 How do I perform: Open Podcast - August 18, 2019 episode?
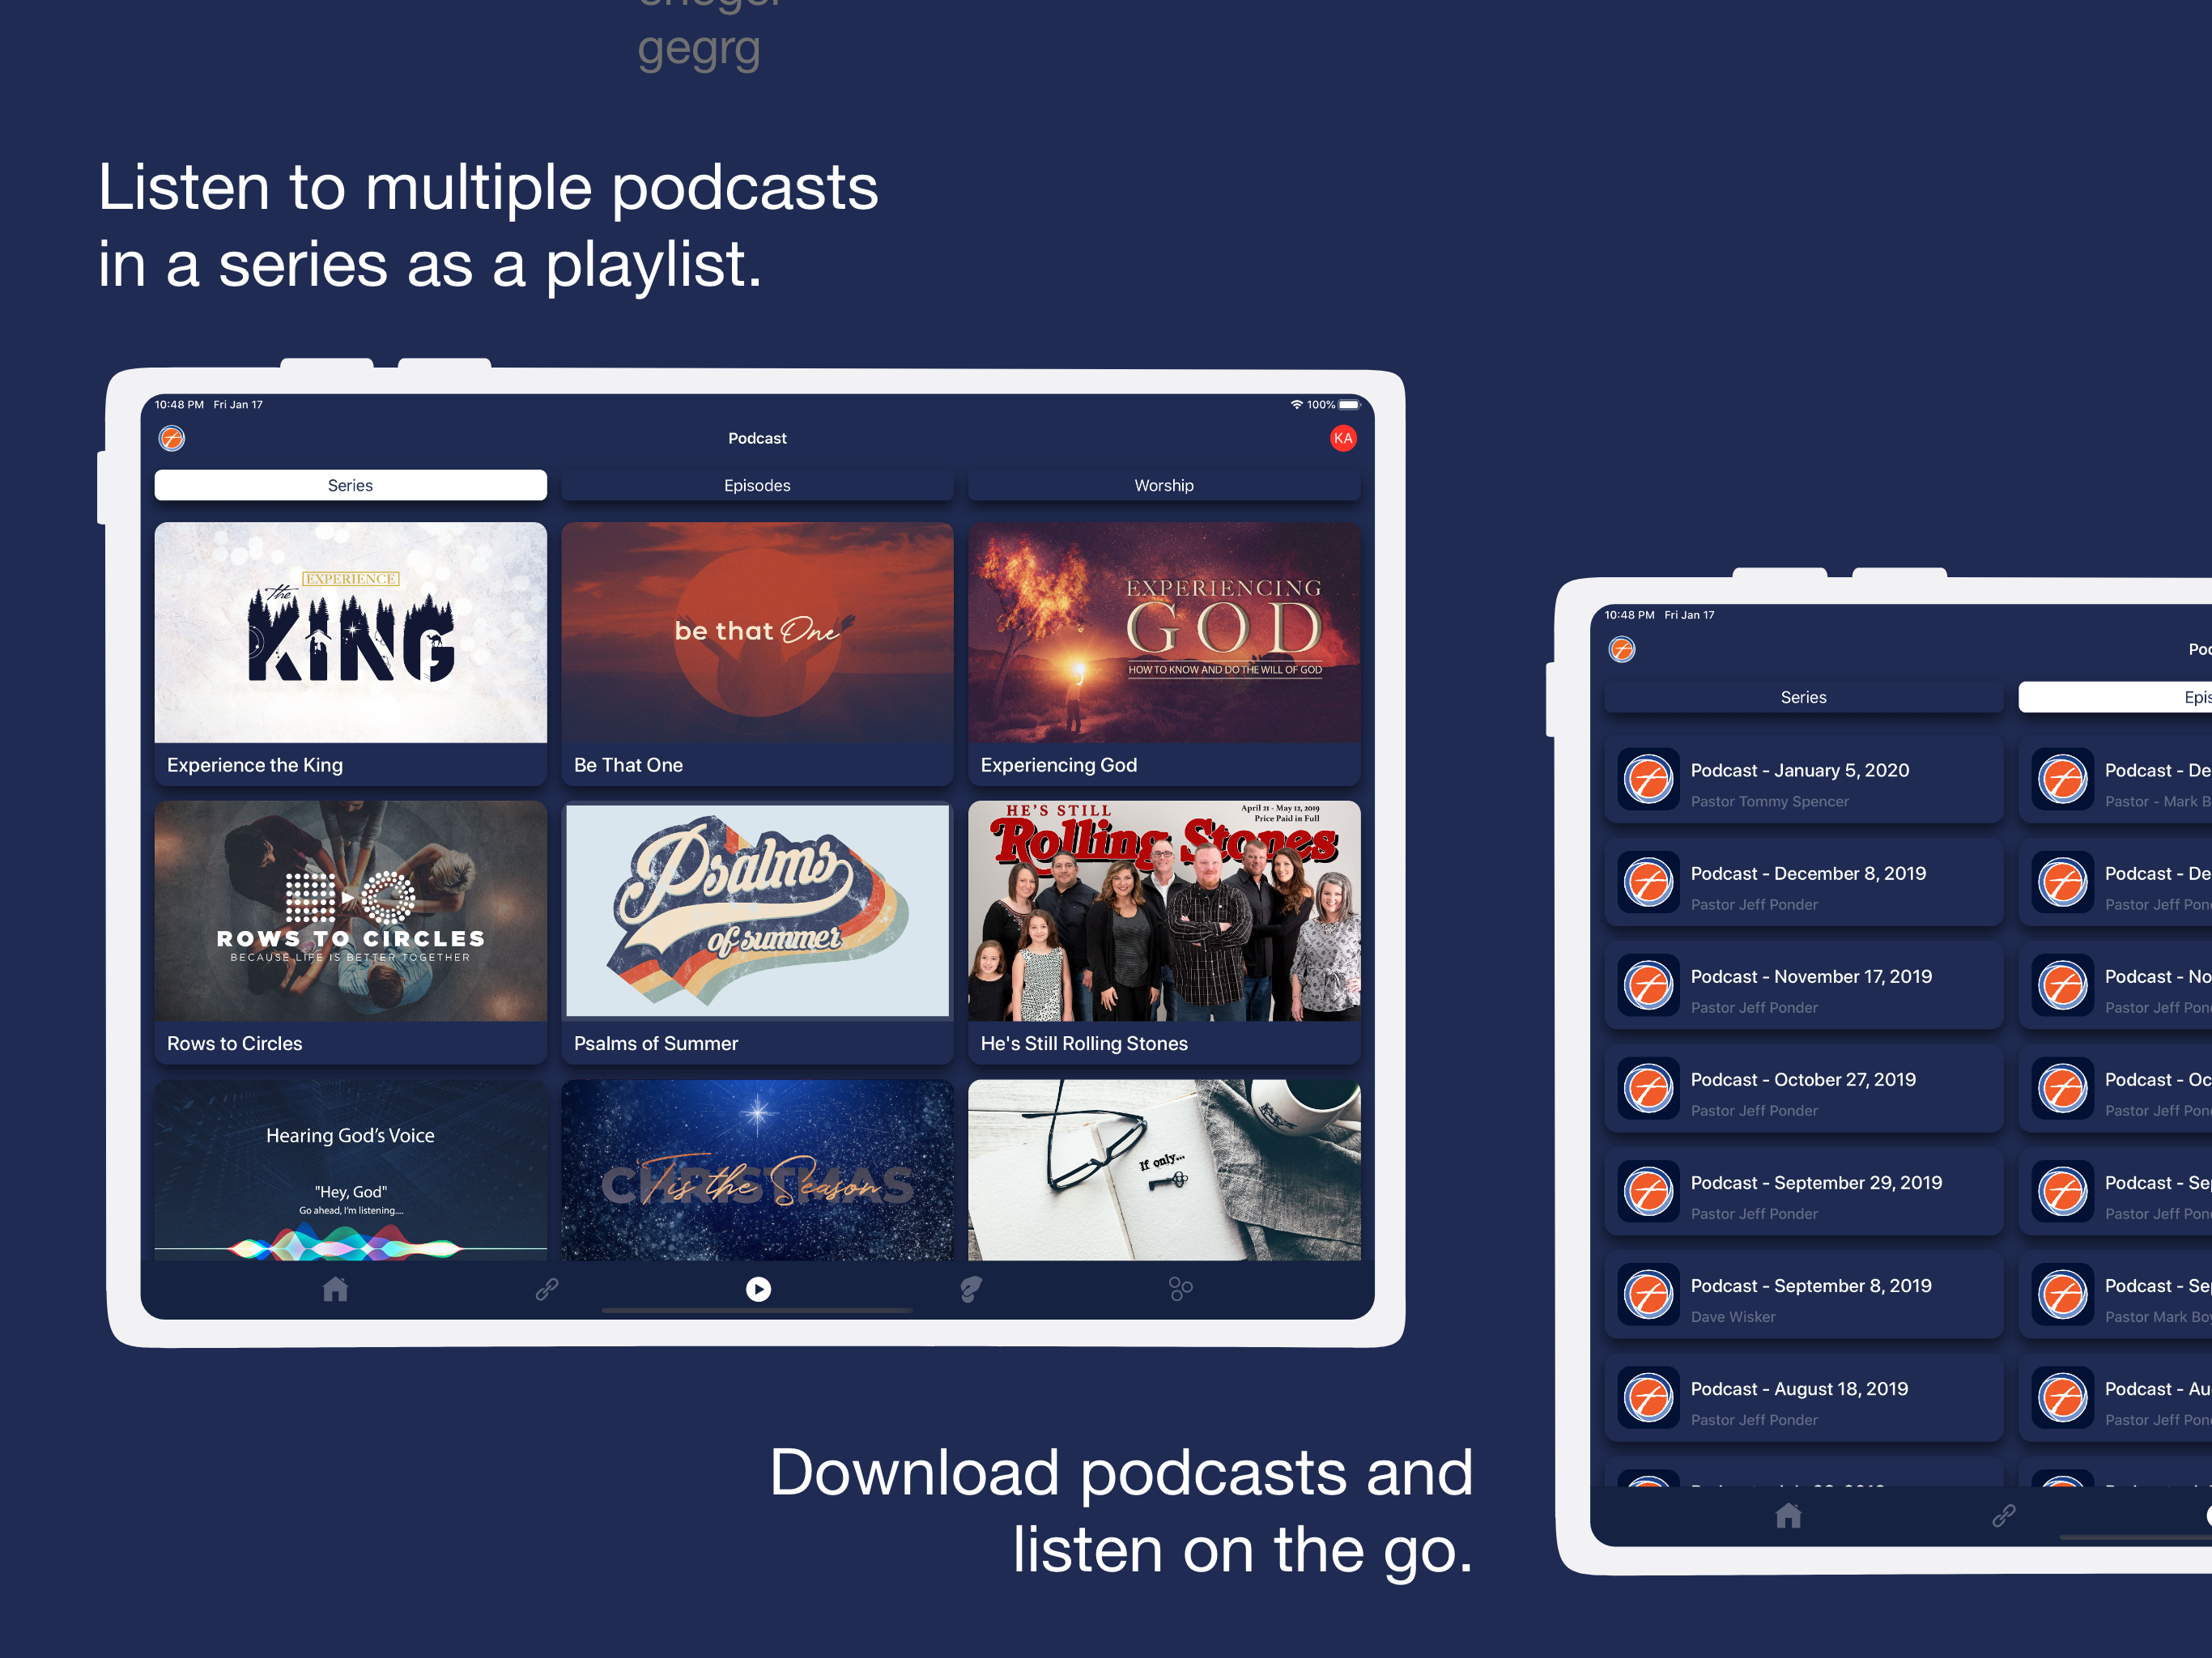[1803, 1398]
